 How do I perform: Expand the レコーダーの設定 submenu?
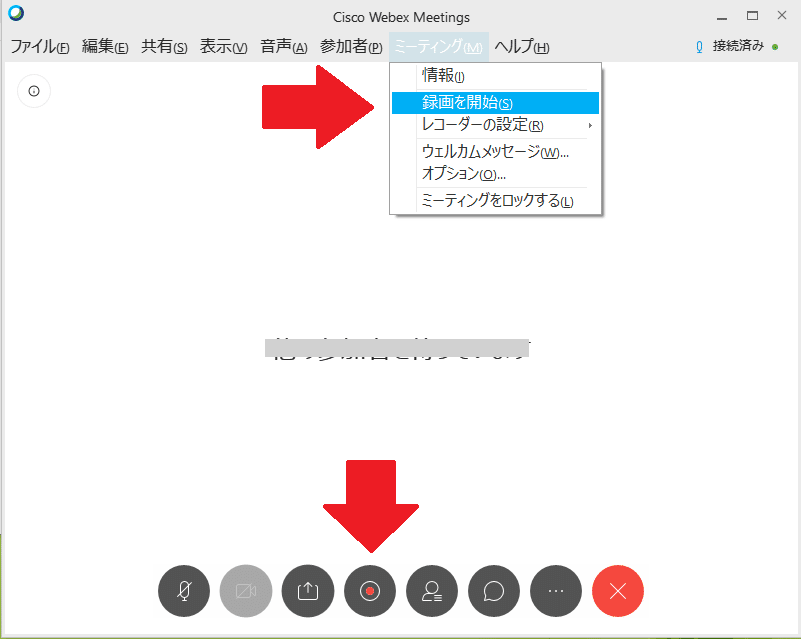(480, 127)
